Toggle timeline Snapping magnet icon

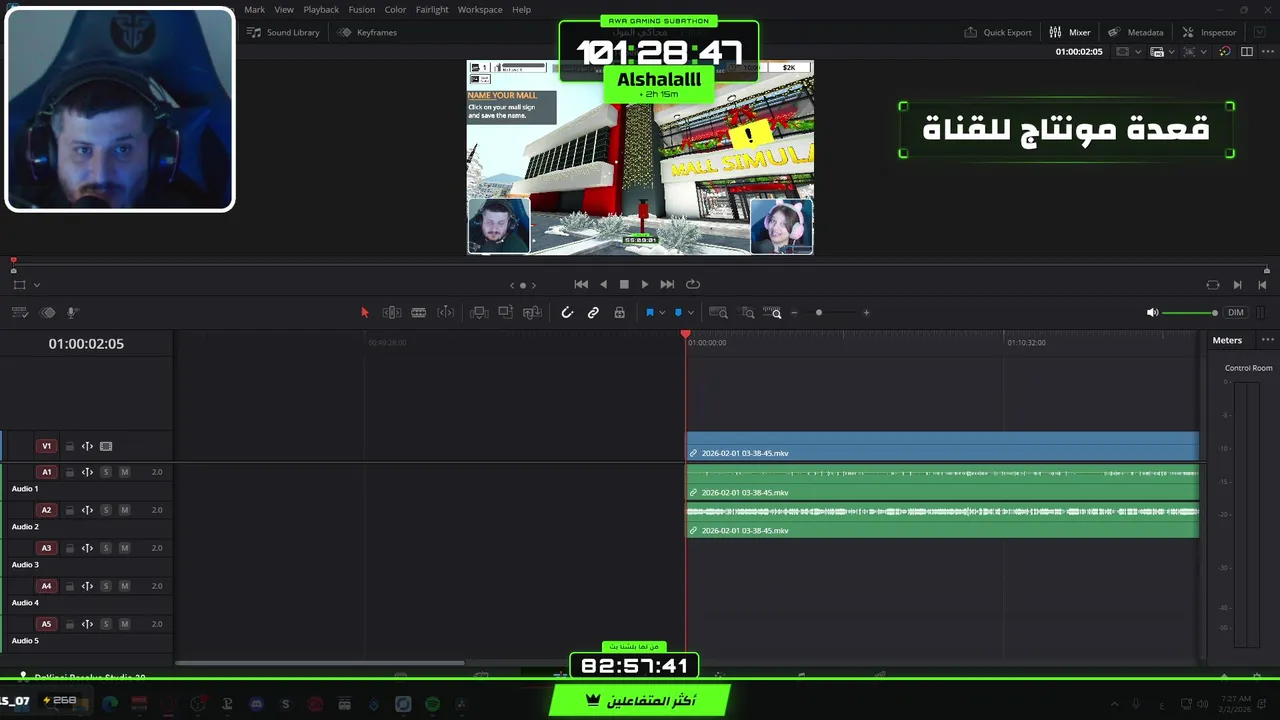tap(567, 313)
